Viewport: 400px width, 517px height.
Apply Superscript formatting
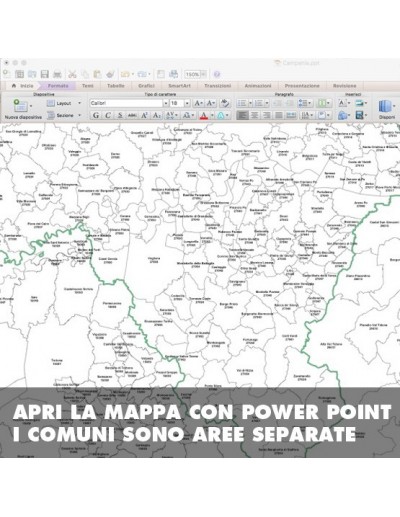[144, 115]
